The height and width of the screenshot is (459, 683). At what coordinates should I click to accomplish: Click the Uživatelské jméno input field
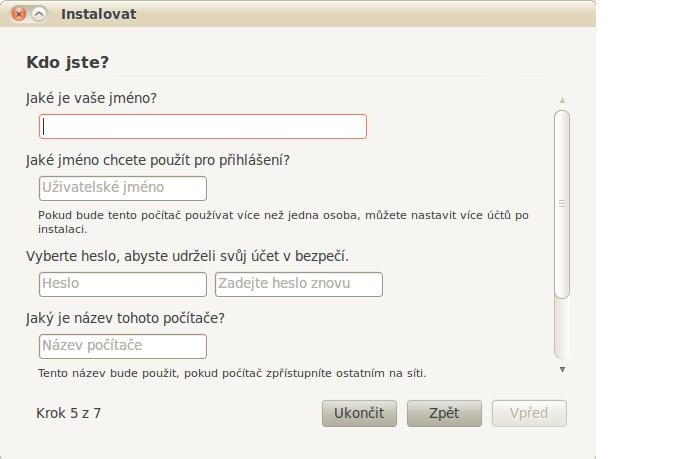coord(123,189)
